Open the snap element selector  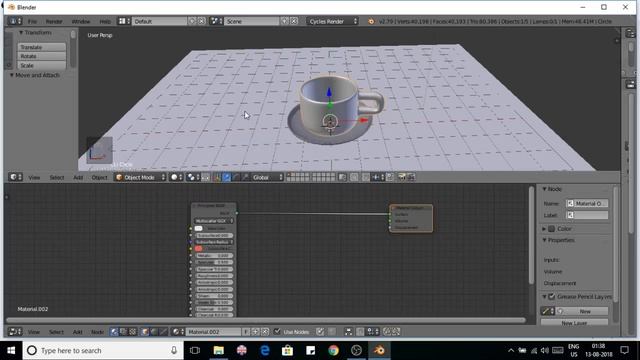377,177
